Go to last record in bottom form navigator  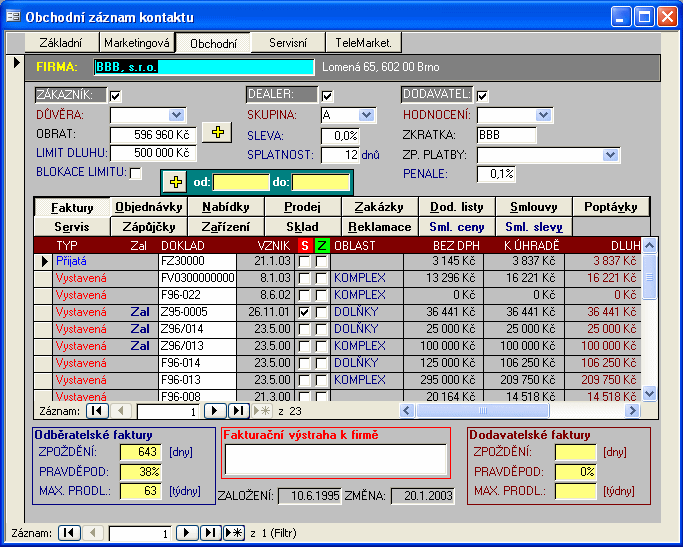coord(210,533)
